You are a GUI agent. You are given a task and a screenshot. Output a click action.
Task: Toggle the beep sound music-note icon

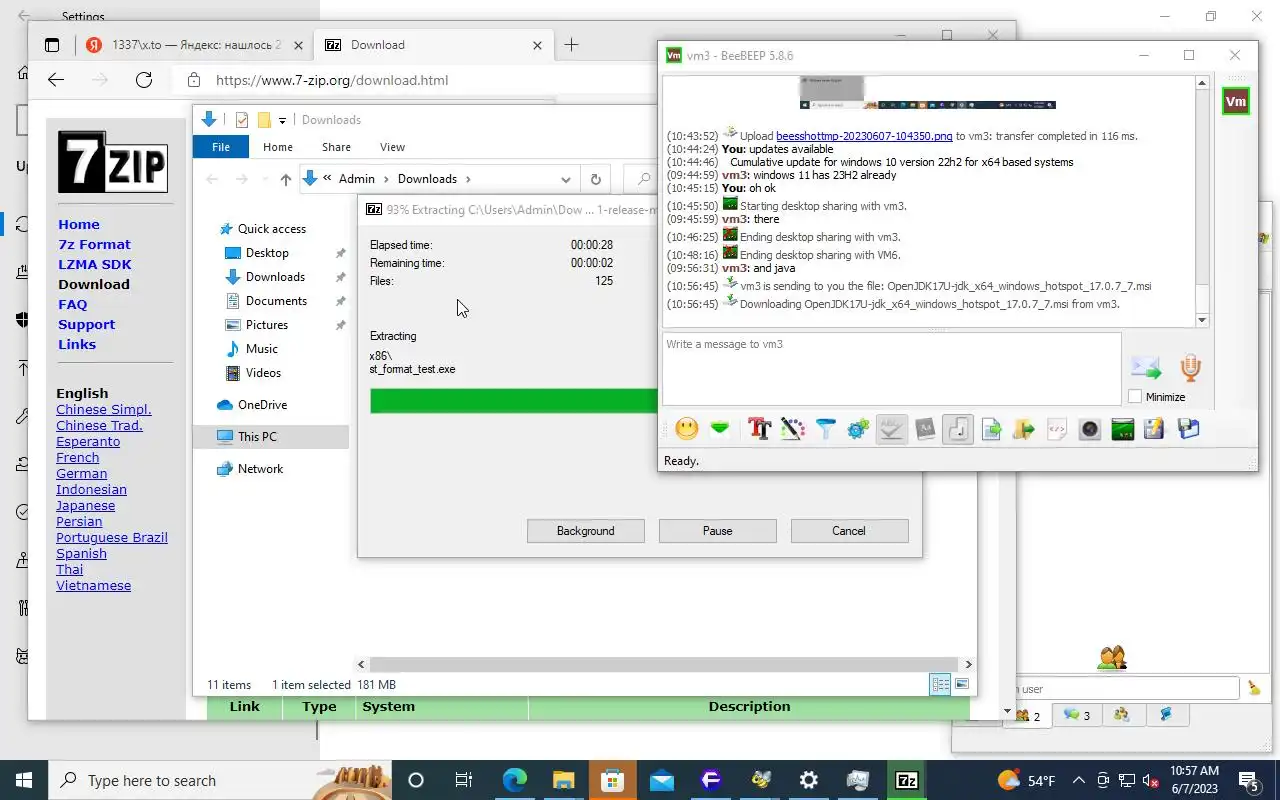pyautogui.click(x=958, y=429)
